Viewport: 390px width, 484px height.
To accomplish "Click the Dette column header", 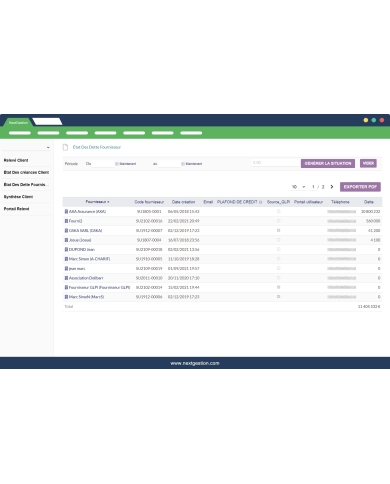I will coord(369,202).
